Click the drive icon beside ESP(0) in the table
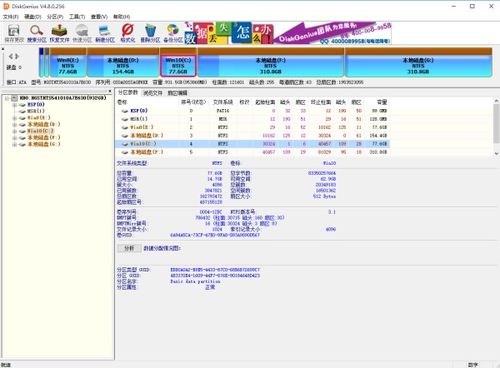Screen dimensions: 500x368 coord(125,111)
